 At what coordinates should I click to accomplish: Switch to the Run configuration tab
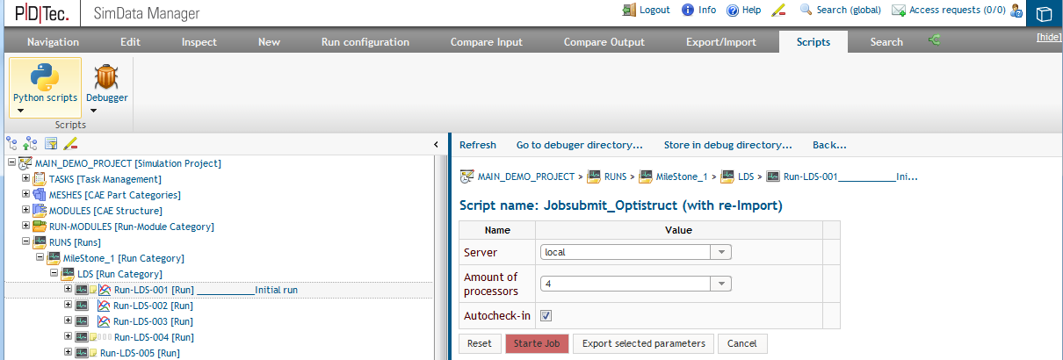(x=365, y=42)
